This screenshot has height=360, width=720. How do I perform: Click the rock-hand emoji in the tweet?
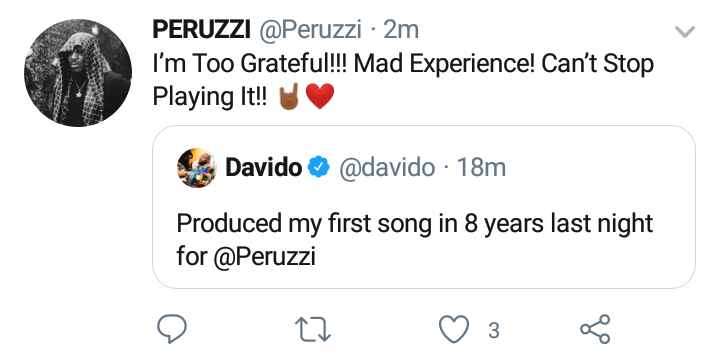tap(289, 96)
